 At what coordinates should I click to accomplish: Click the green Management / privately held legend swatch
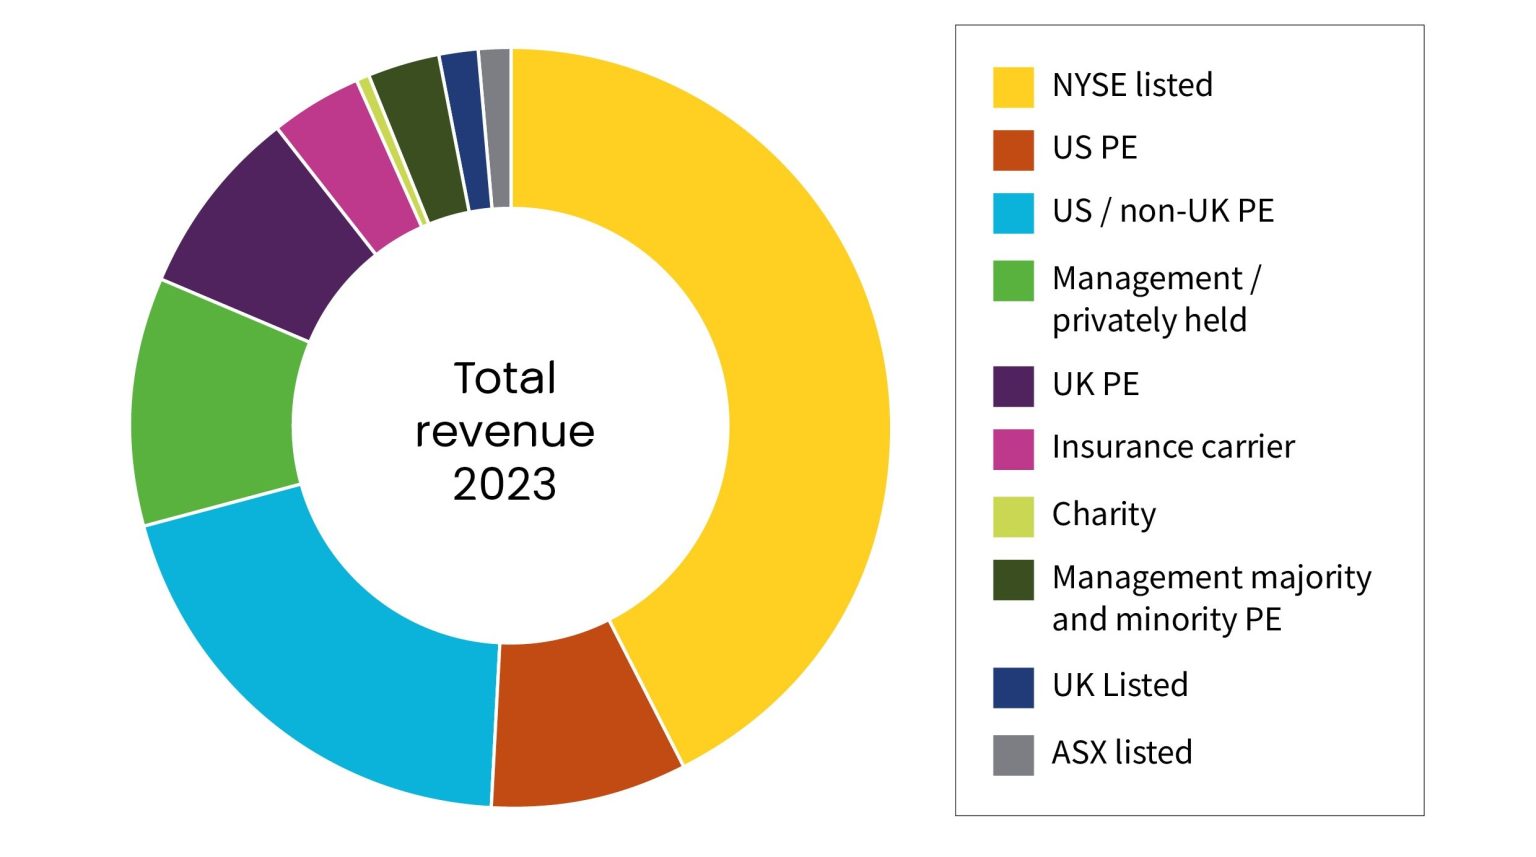pos(1012,281)
